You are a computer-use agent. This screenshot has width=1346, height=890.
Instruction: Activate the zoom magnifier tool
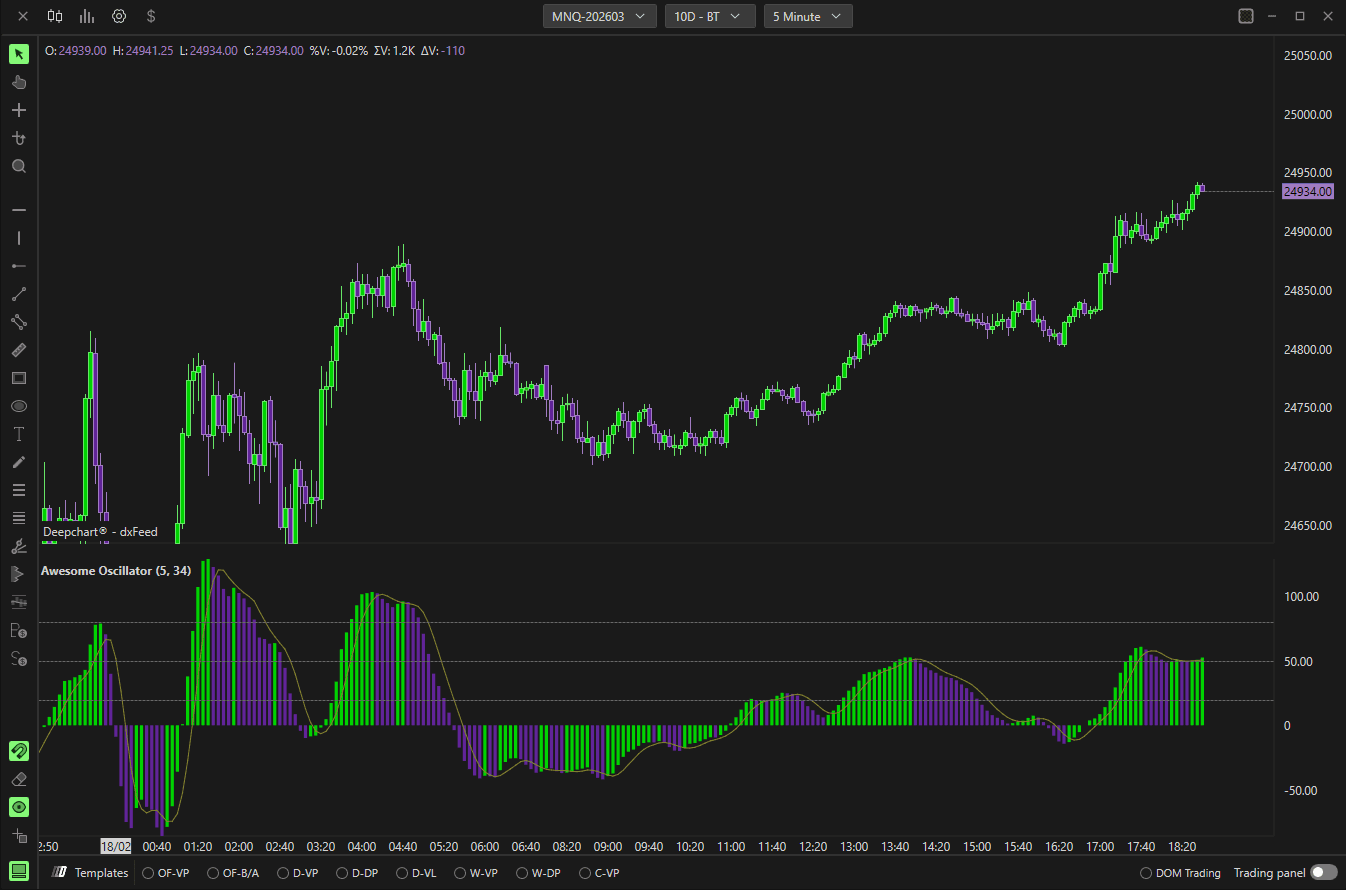coord(19,166)
